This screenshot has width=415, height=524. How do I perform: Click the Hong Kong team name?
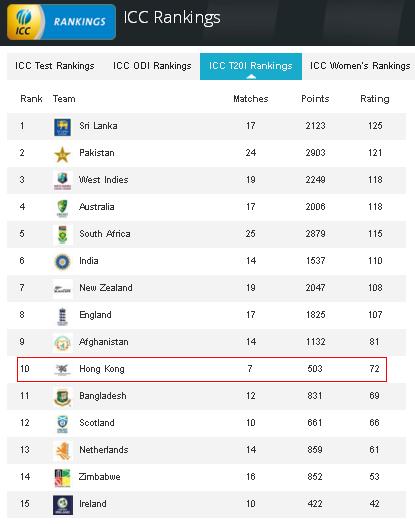tap(102, 369)
